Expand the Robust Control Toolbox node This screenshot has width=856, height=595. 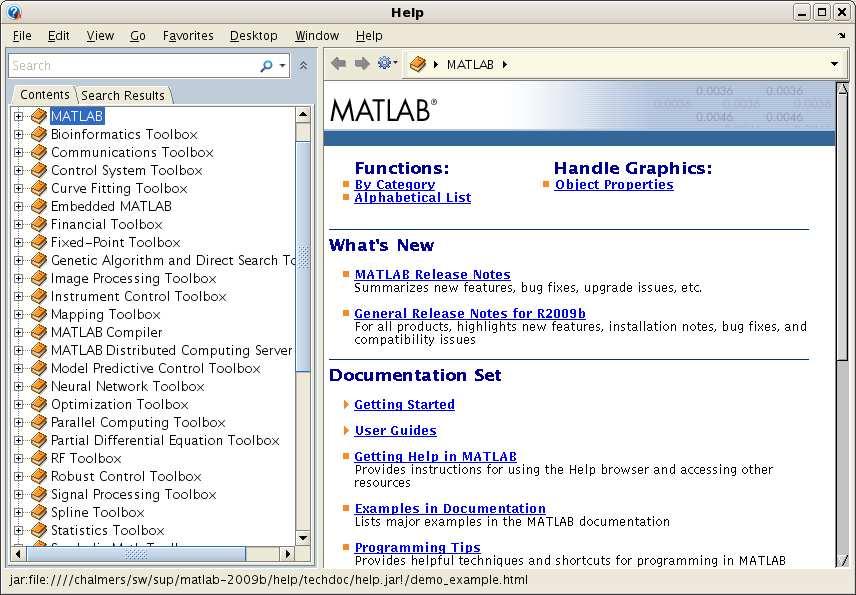pyautogui.click(x=19, y=477)
